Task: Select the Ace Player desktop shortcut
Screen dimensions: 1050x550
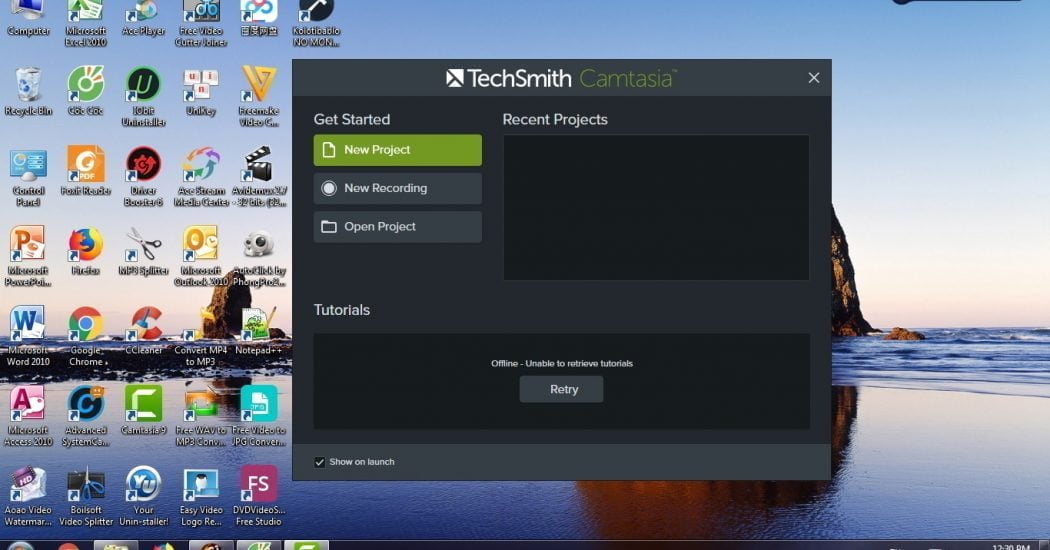Action: (143, 19)
